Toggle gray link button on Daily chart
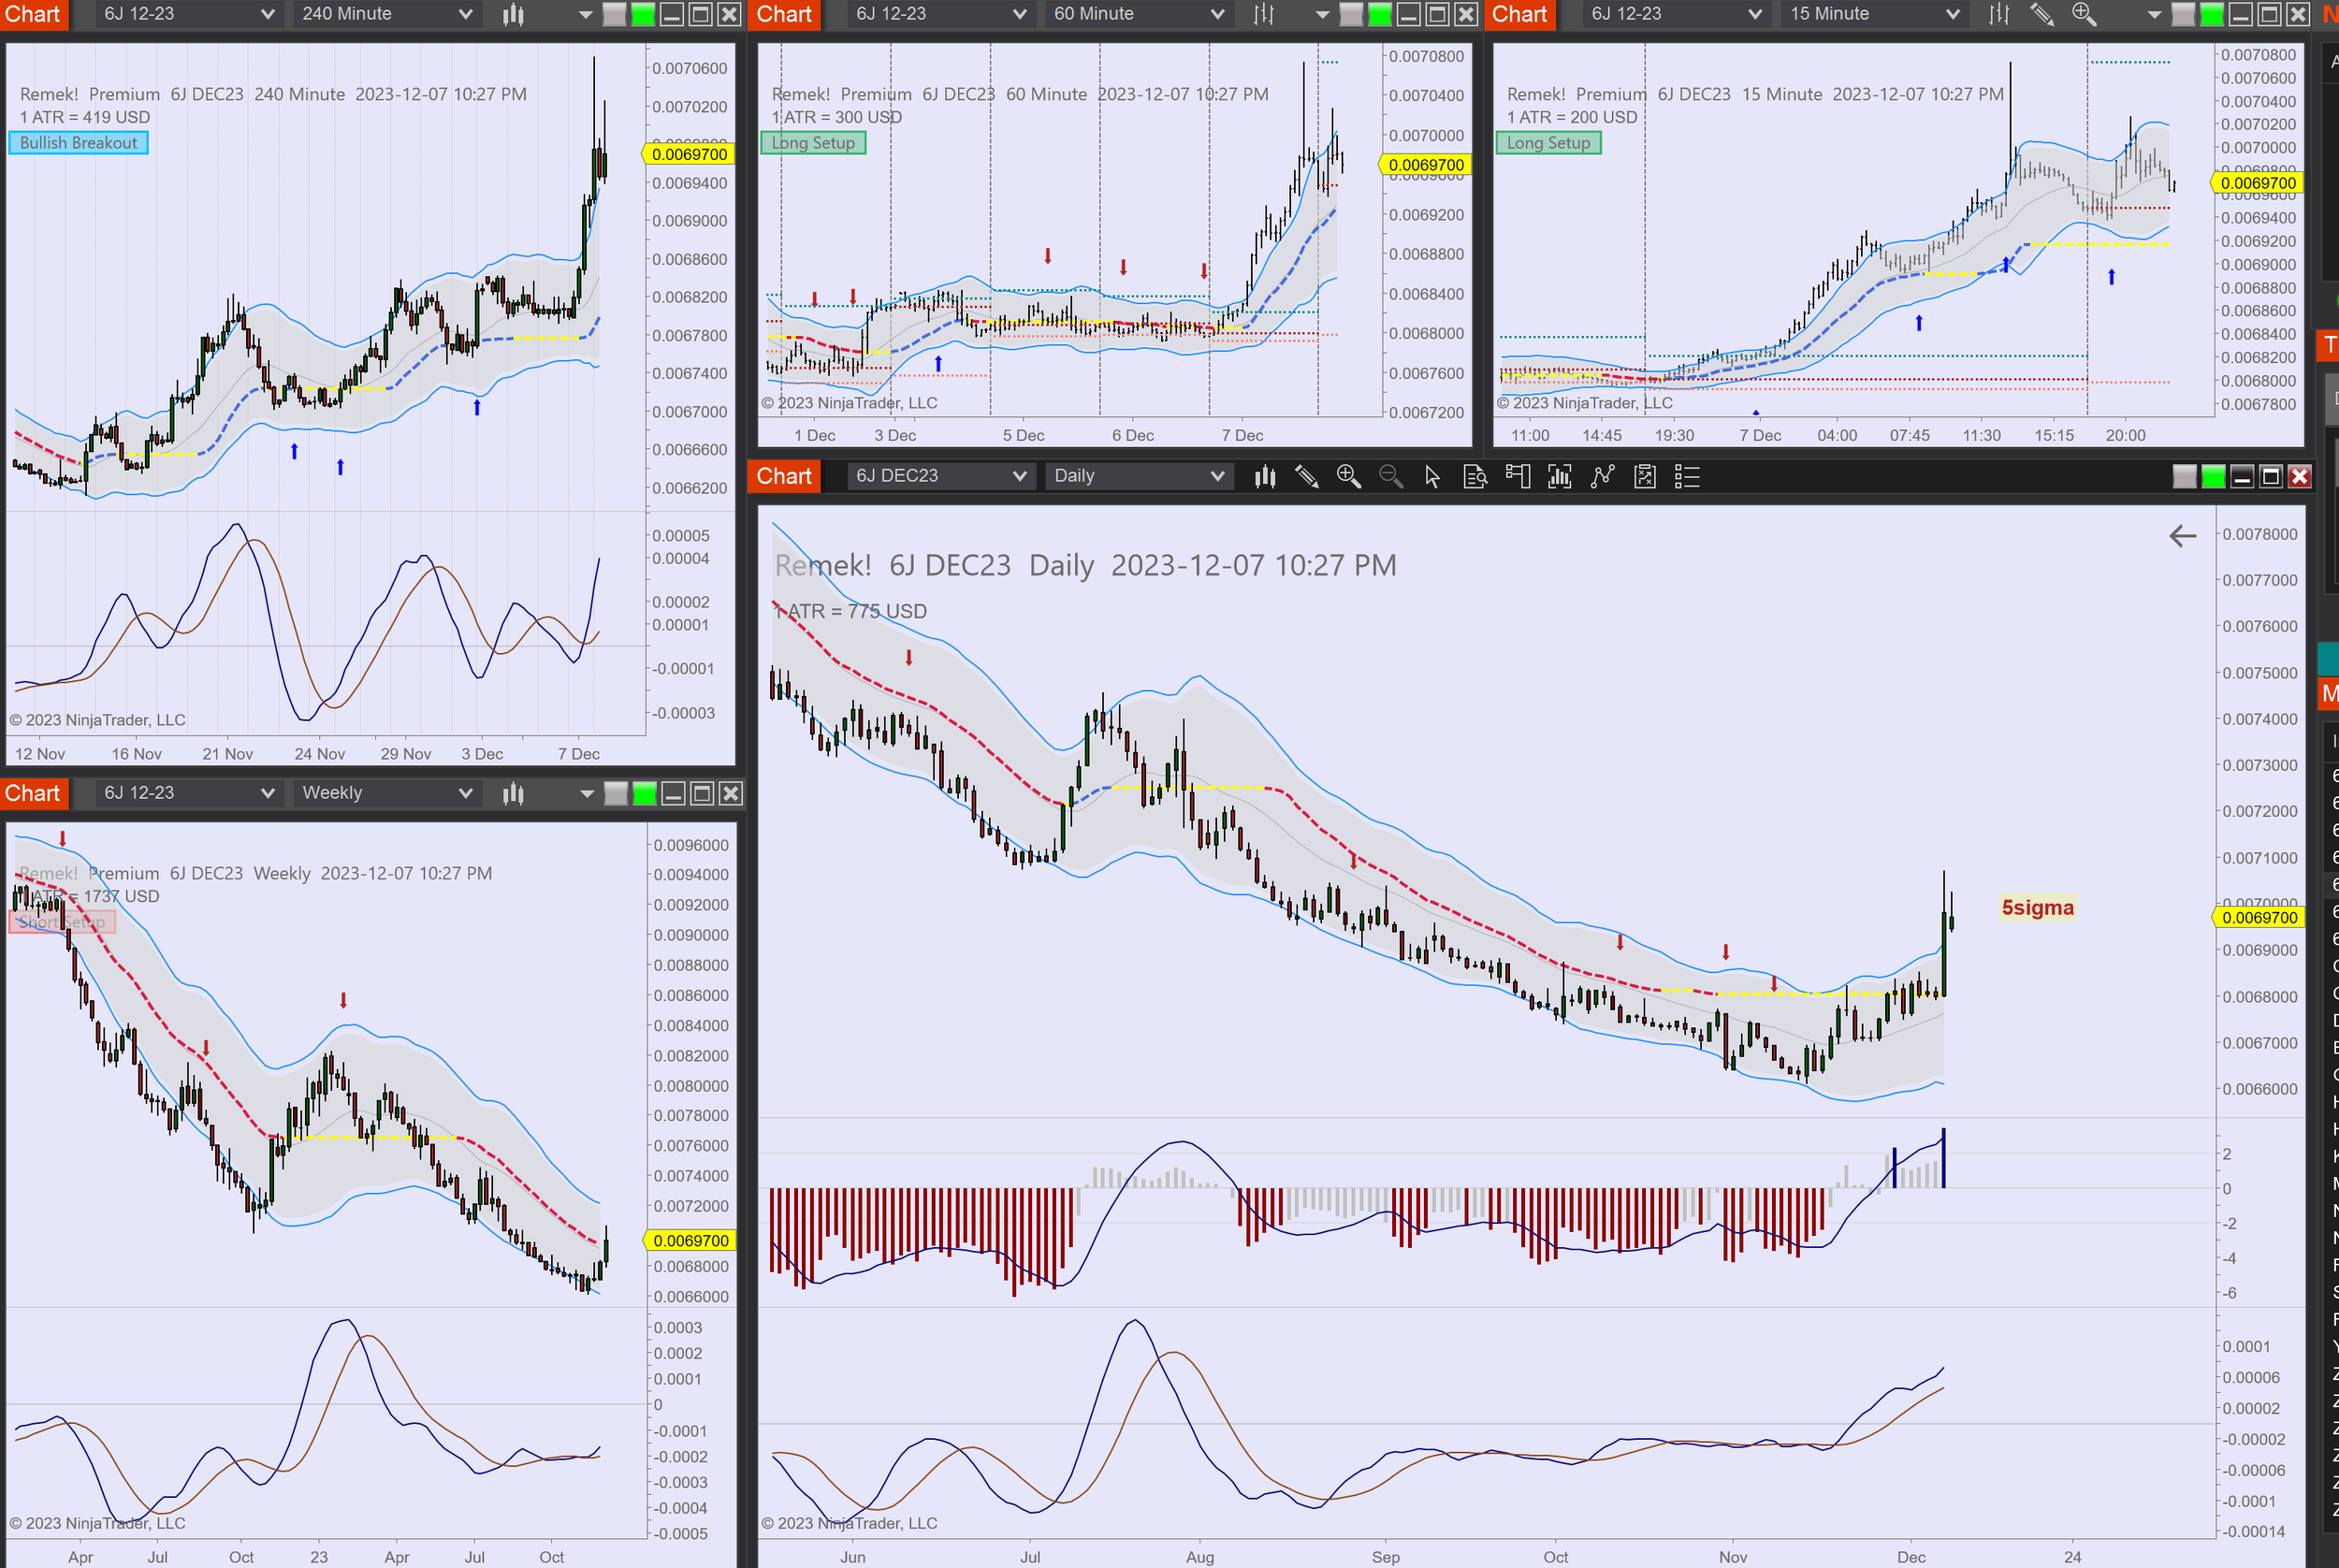 [2184, 477]
